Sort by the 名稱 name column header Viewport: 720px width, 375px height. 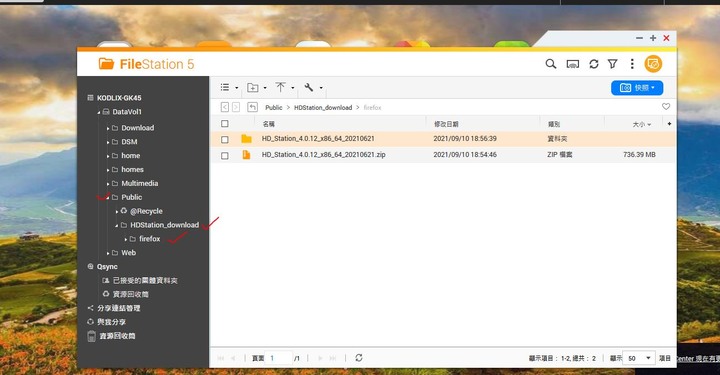(269, 124)
